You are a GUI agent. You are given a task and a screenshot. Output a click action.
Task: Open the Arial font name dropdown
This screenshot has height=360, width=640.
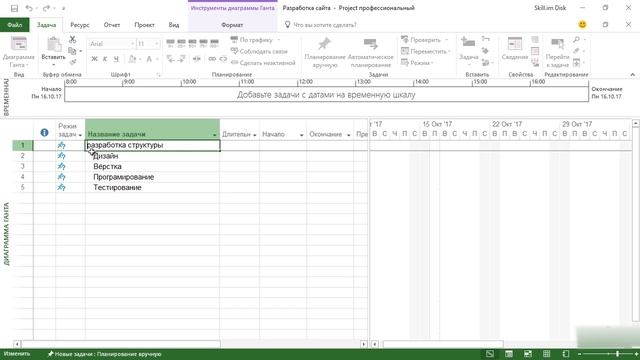tap(132, 44)
